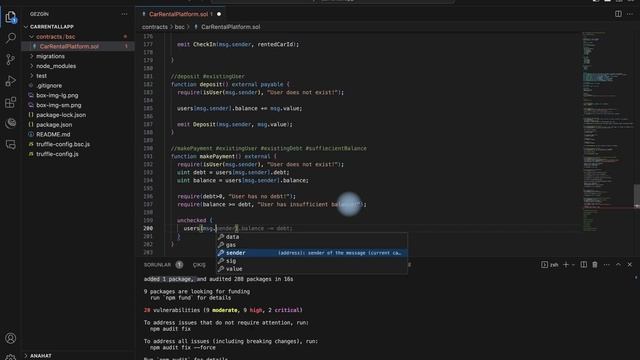Open the Explorer view in activity bar
The height and width of the screenshot is (360, 640).
tap(11, 17)
